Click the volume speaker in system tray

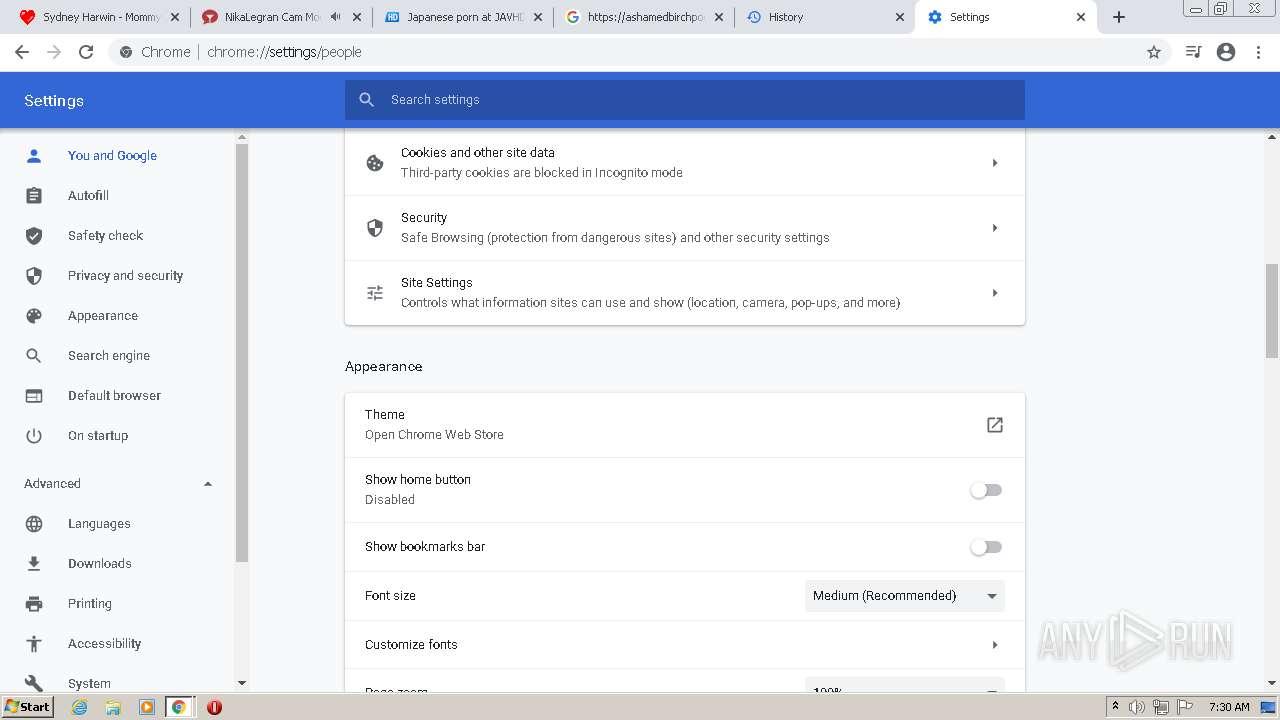[1137, 707]
